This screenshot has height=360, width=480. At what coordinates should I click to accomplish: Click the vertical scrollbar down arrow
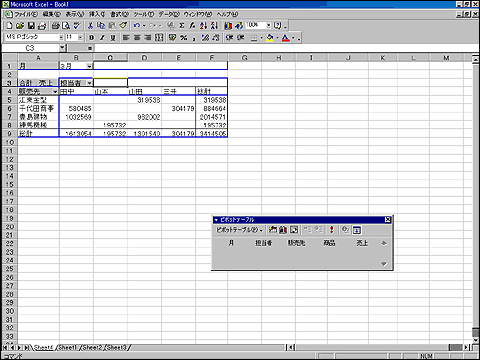click(x=476, y=341)
